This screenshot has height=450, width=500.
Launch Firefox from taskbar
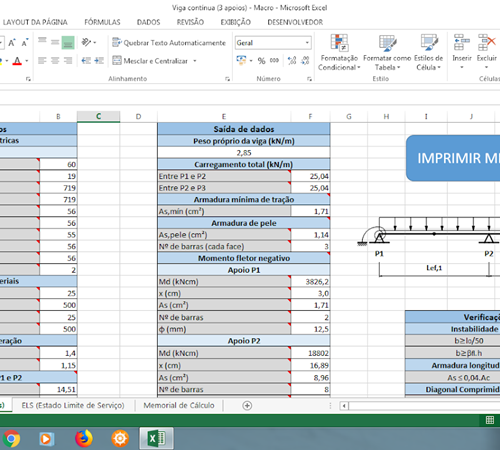83,438
